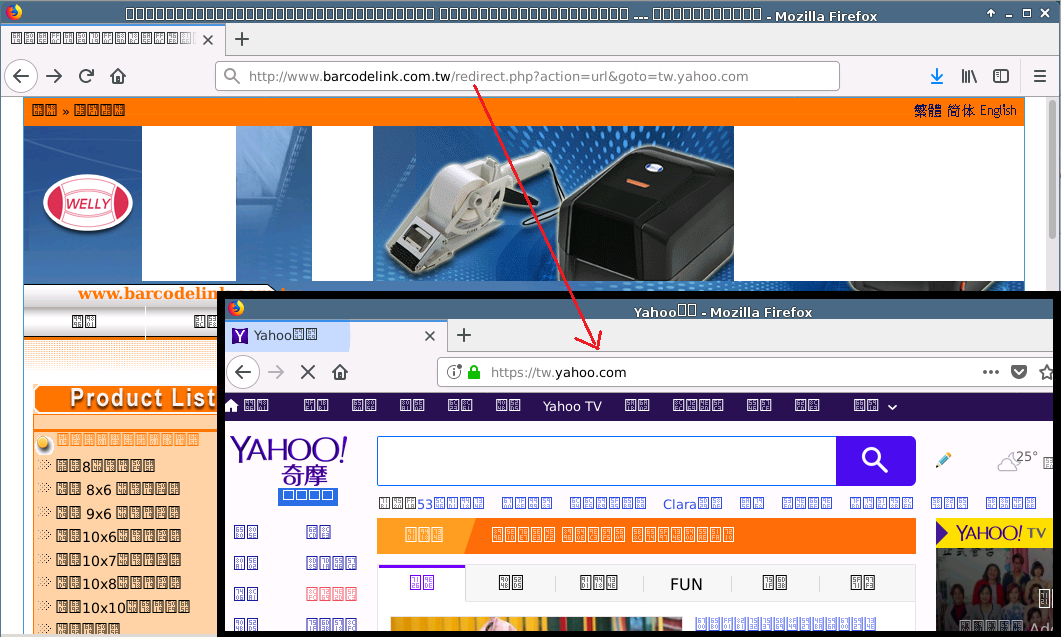Viewport: 1061px width, 637px height.
Task: Go to Home in Yahoo Firefox window
Action: [340, 372]
